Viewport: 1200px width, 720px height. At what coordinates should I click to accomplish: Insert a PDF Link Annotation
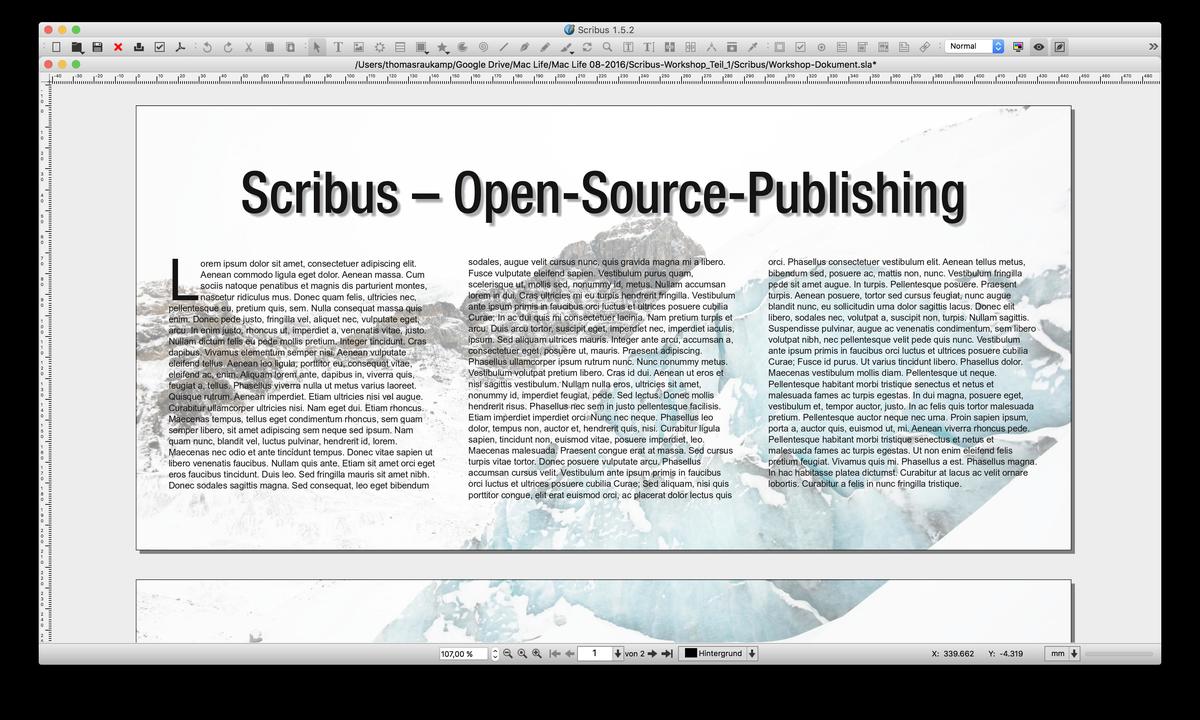(925, 47)
